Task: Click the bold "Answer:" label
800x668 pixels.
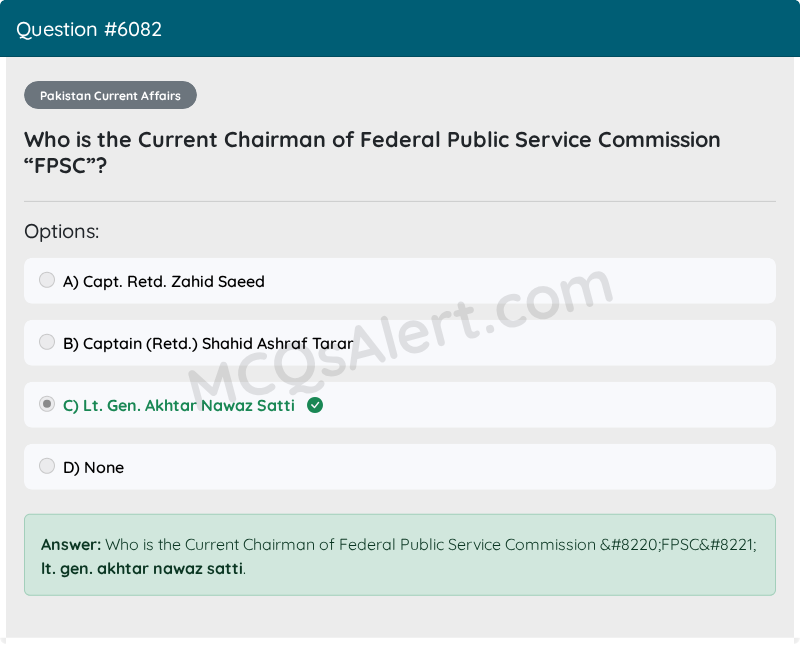Action: 71,545
